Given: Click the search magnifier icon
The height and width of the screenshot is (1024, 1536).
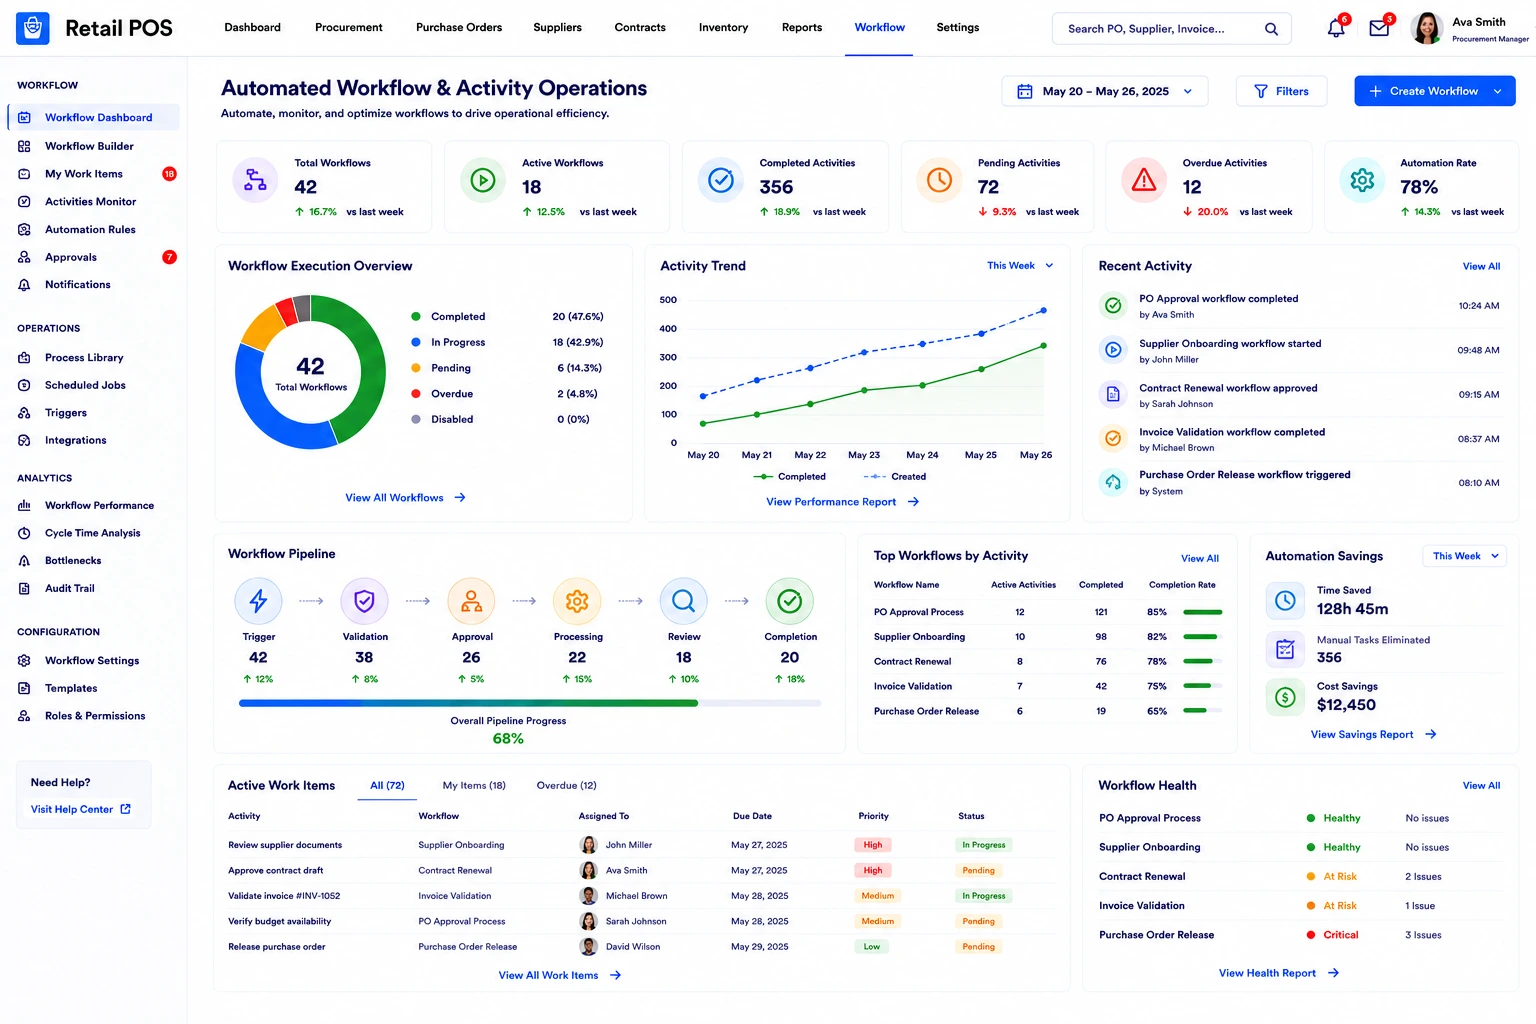Looking at the screenshot, I should click(1271, 29).
